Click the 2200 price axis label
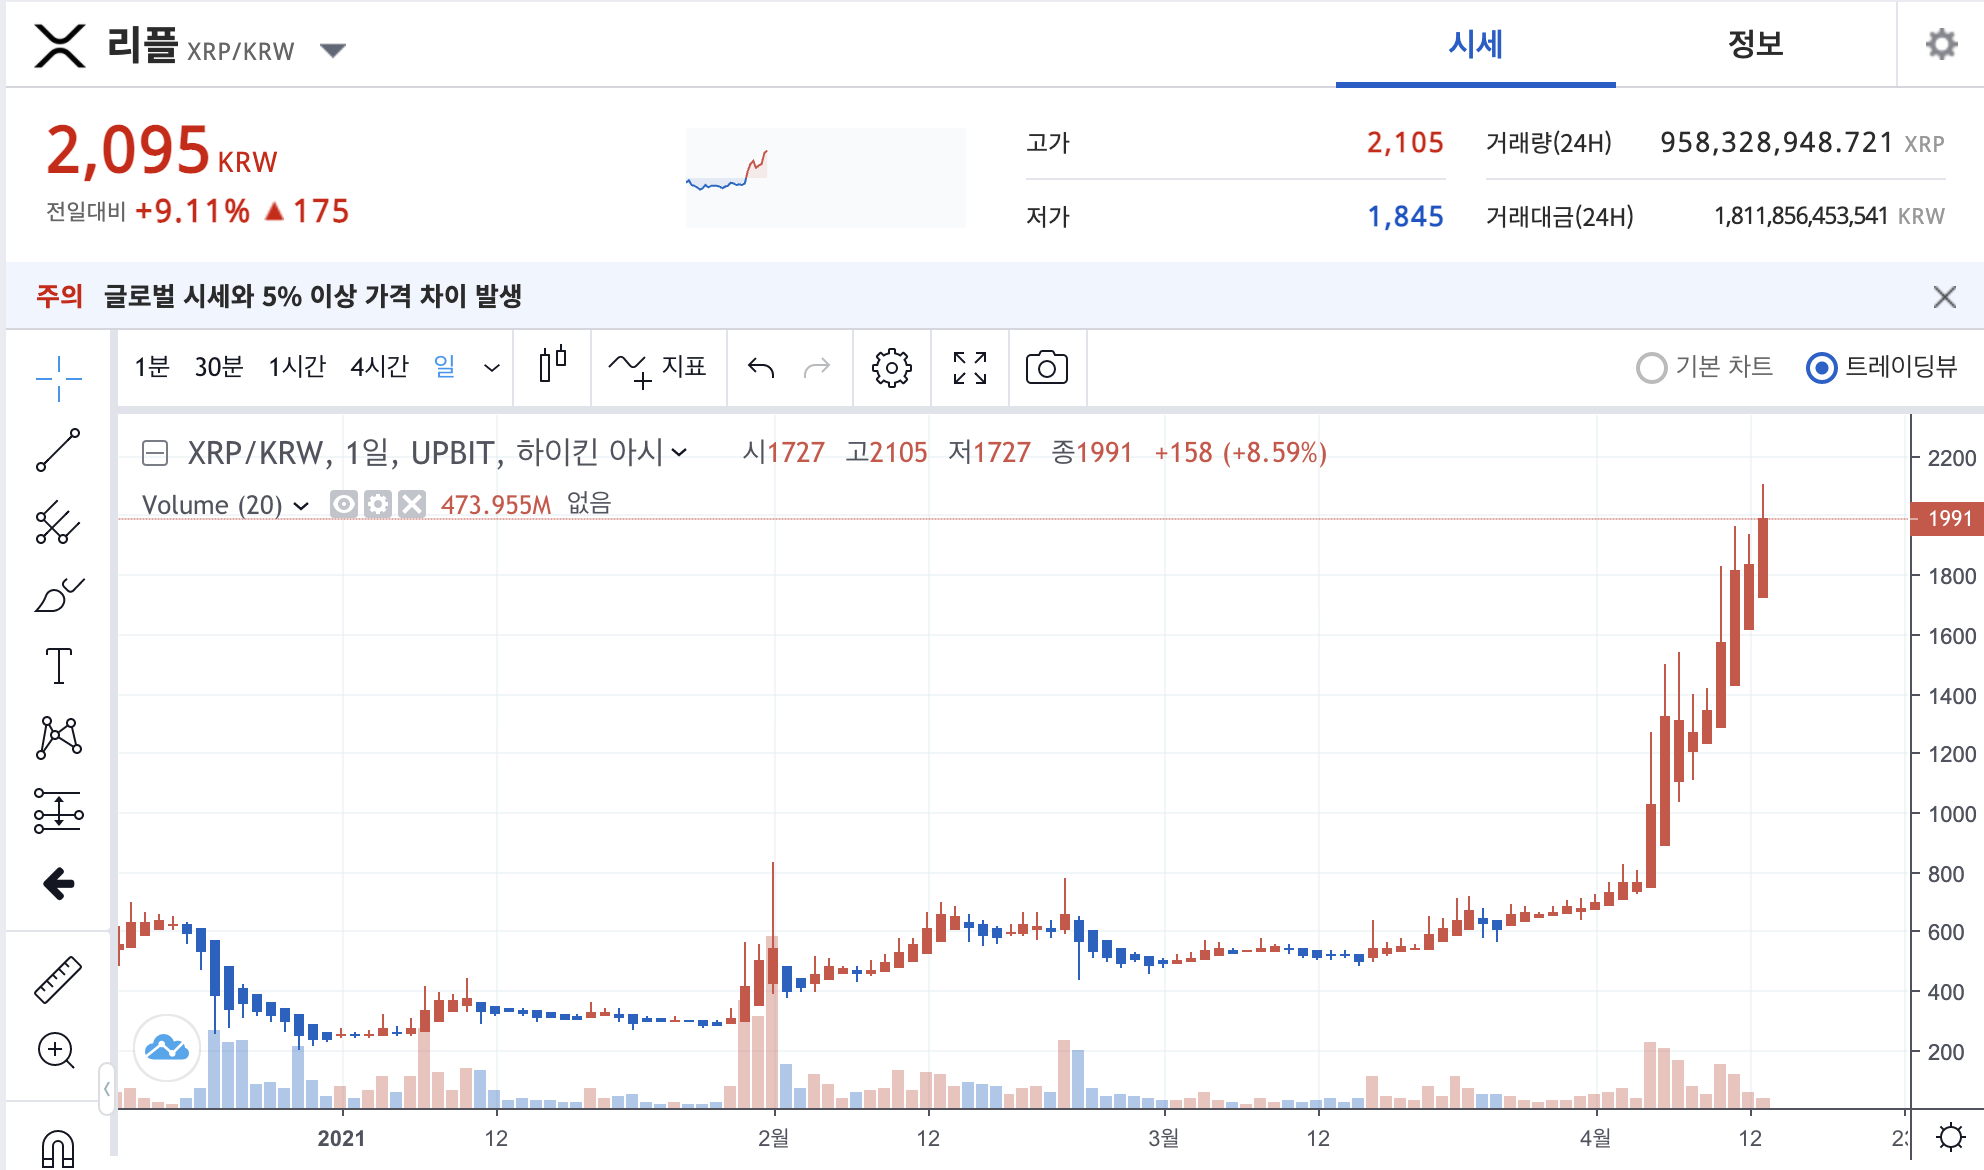1984x1170 pixels. coord(1951,458)
